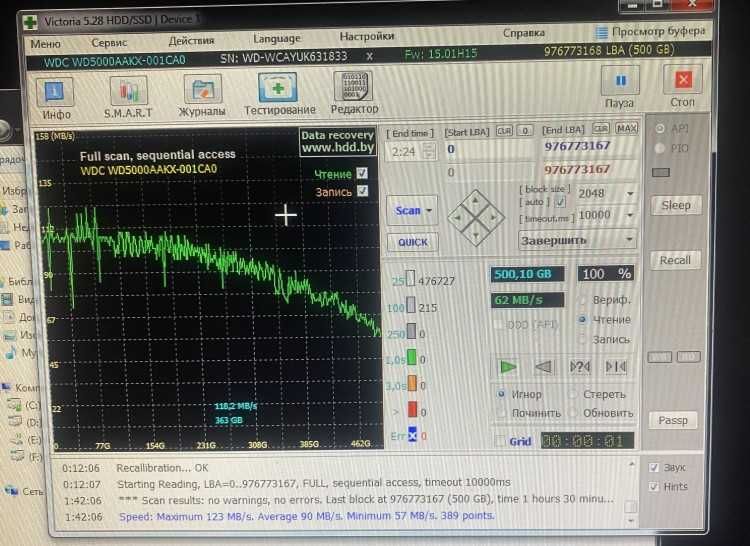This screenshot has height=546, width=750.
Task: Click the diamond navigation pad up arrow
Action: (475, 199)
